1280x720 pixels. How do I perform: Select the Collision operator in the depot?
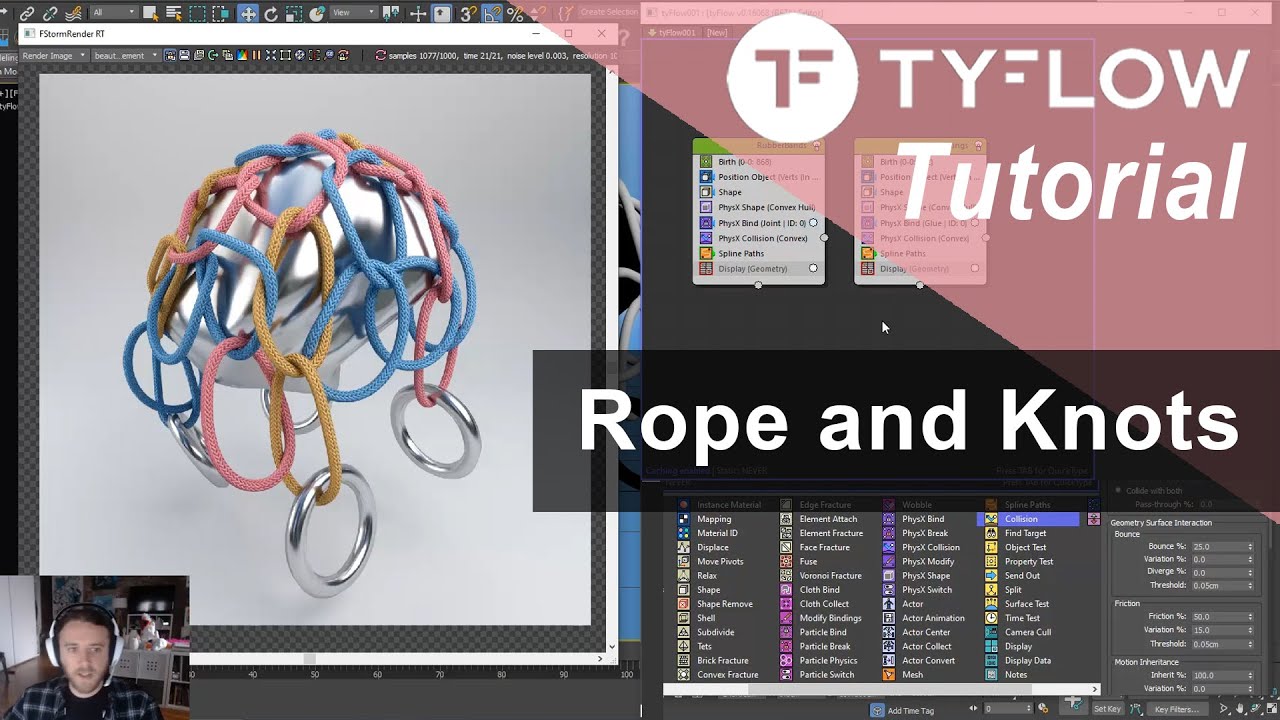point(1028,519)
